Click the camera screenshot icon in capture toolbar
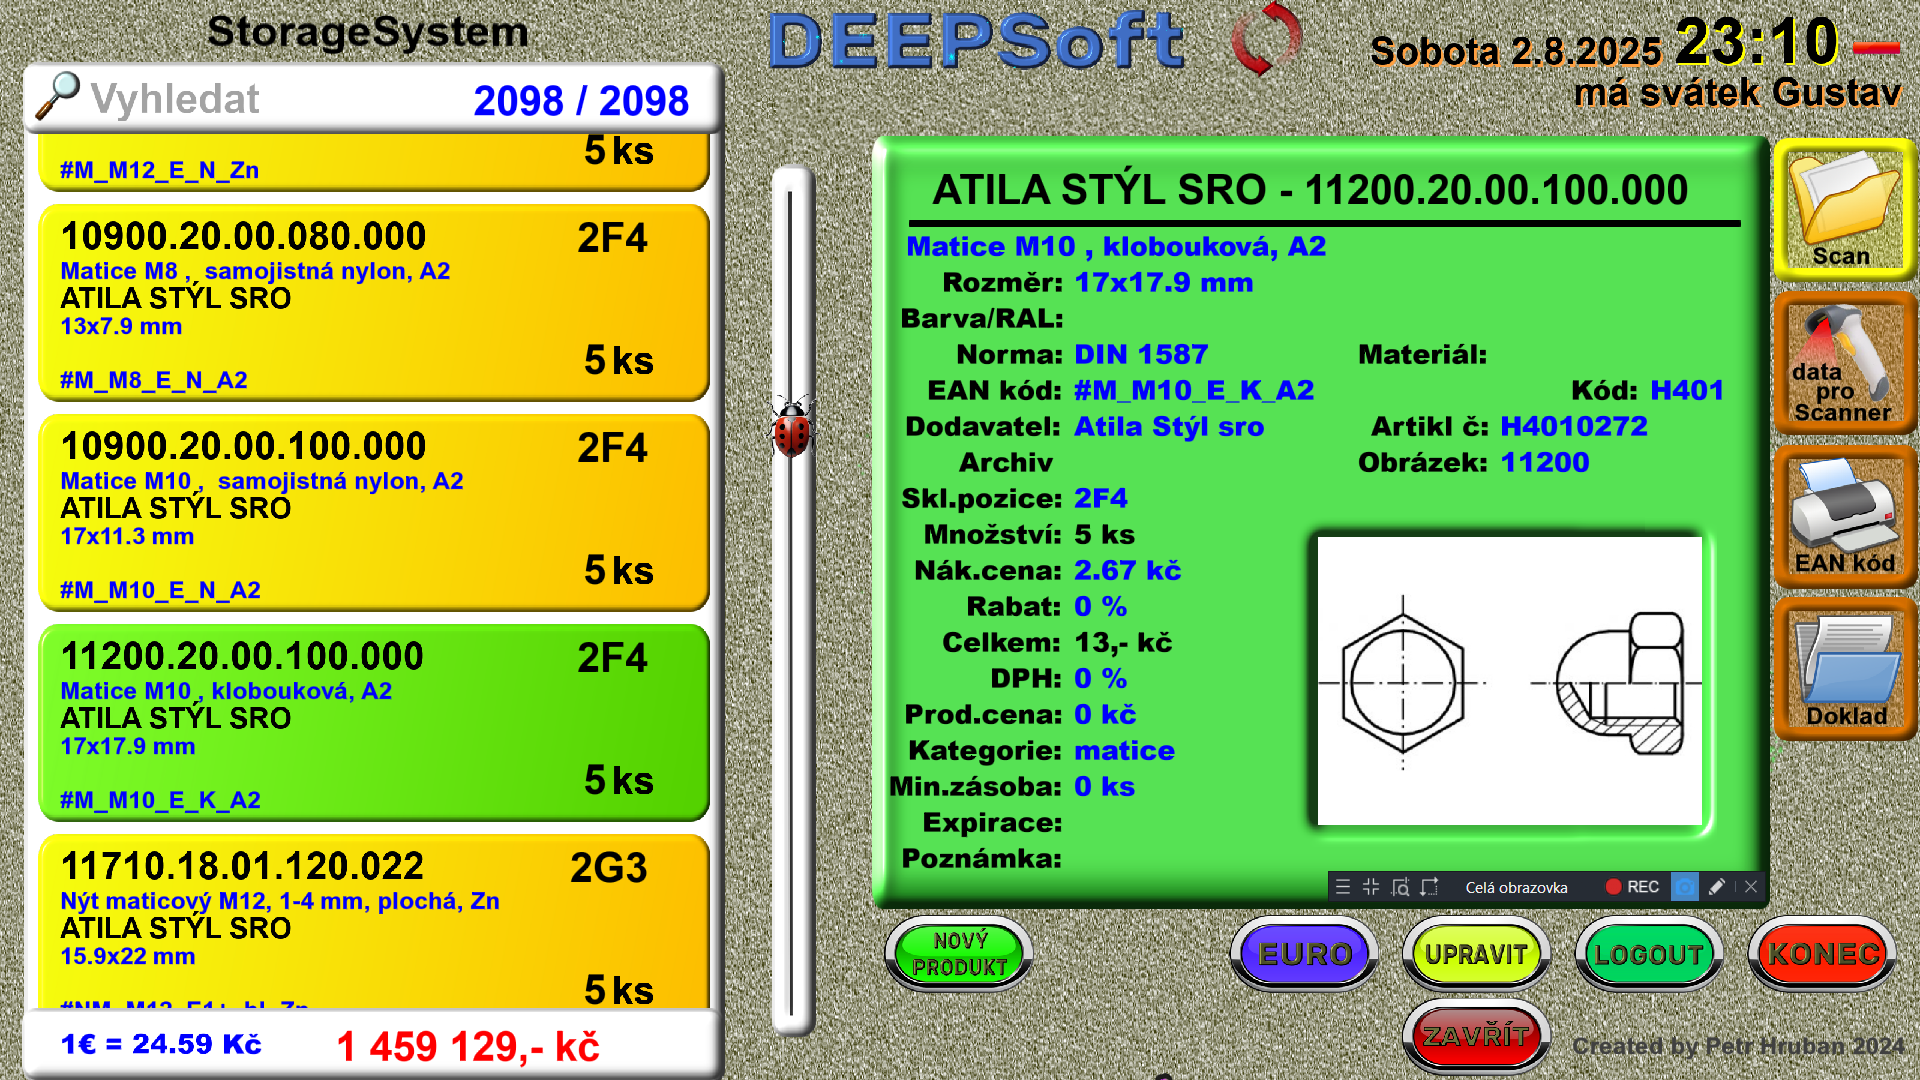Image resolution: width=1920 pixels, height=1080 pixels. [1685, 887]
